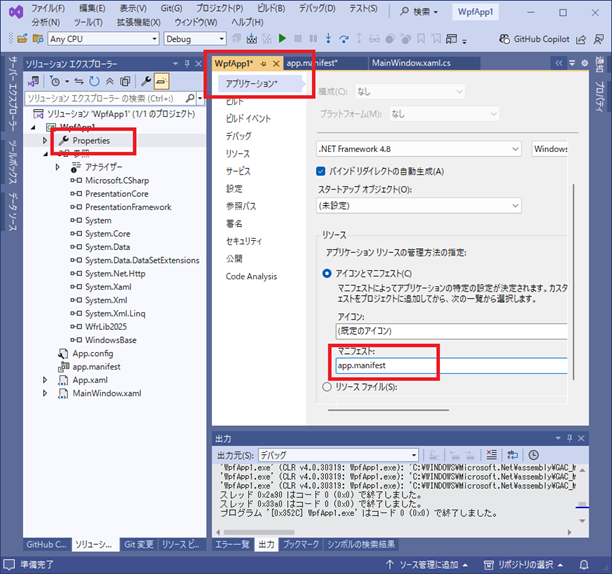Click the Solution Explorer search field
Image resolution: width=612 pixels, height=574 pixels.
click(105, 98)
